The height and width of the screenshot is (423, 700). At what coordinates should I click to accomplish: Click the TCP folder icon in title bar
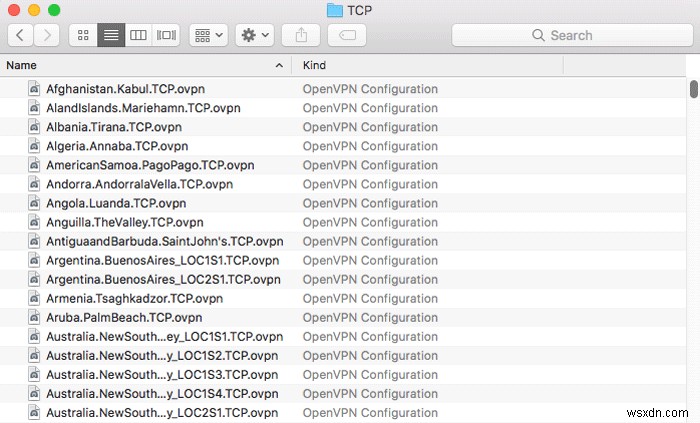pos(334,10)
